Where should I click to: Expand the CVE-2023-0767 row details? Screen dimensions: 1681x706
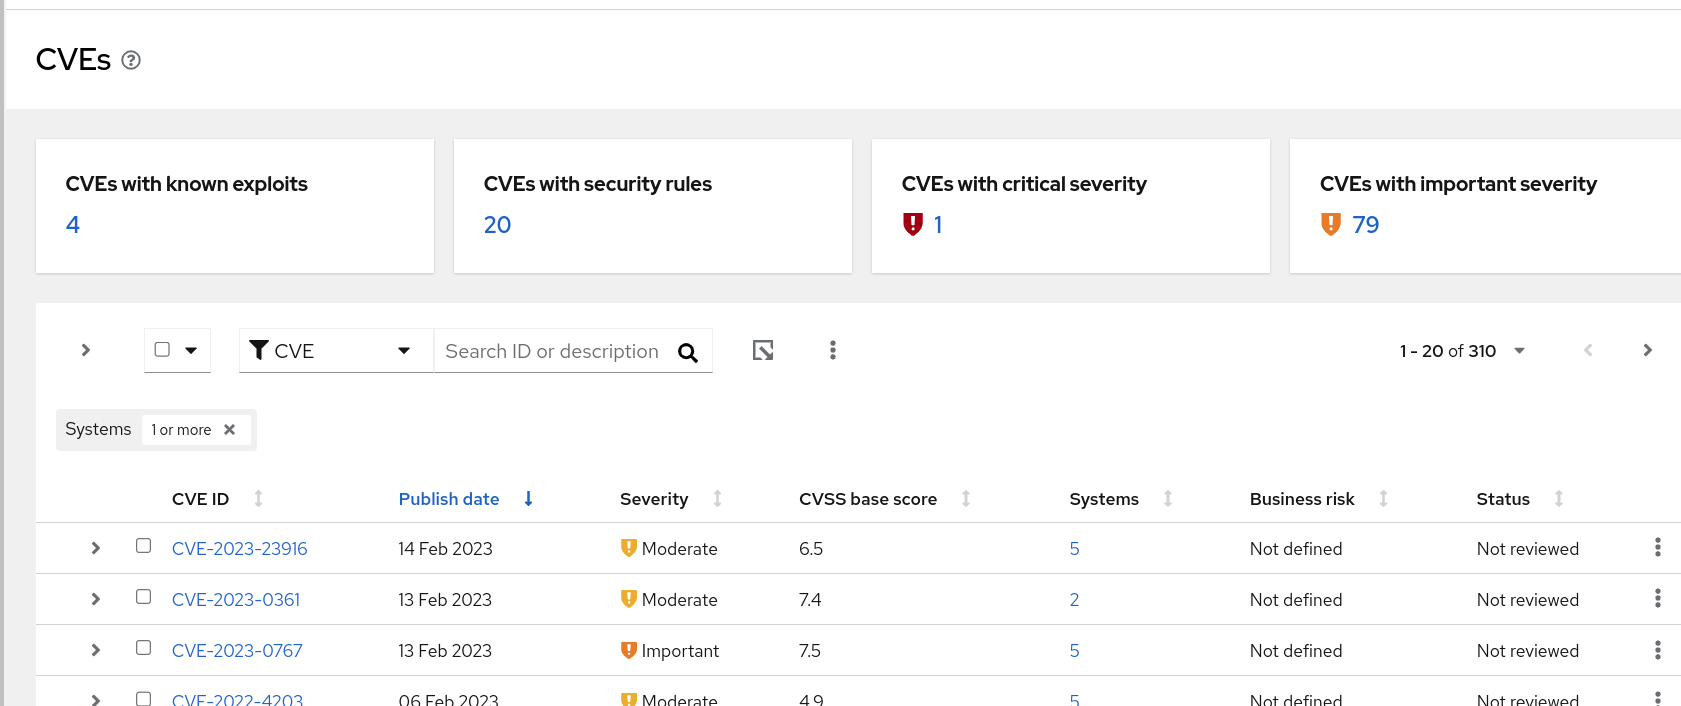(x=96, y=650)
